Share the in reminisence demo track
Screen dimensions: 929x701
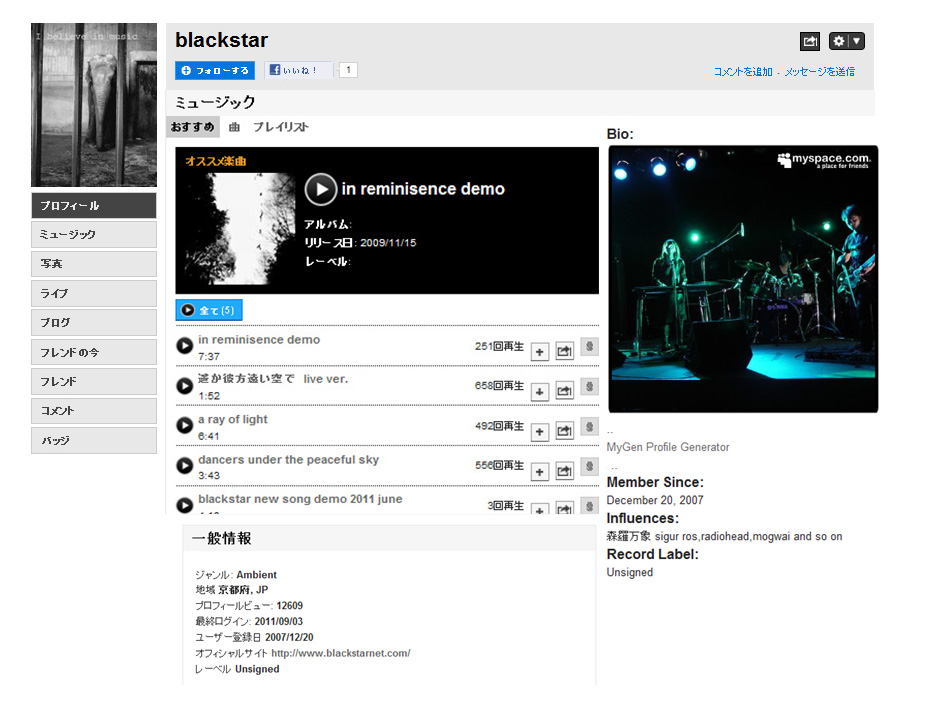(x=565, y=352)
